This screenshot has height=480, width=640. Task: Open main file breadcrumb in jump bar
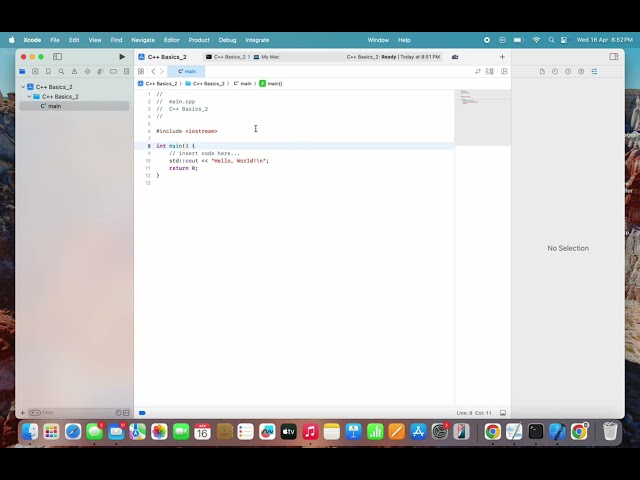[x=243, y=83]
